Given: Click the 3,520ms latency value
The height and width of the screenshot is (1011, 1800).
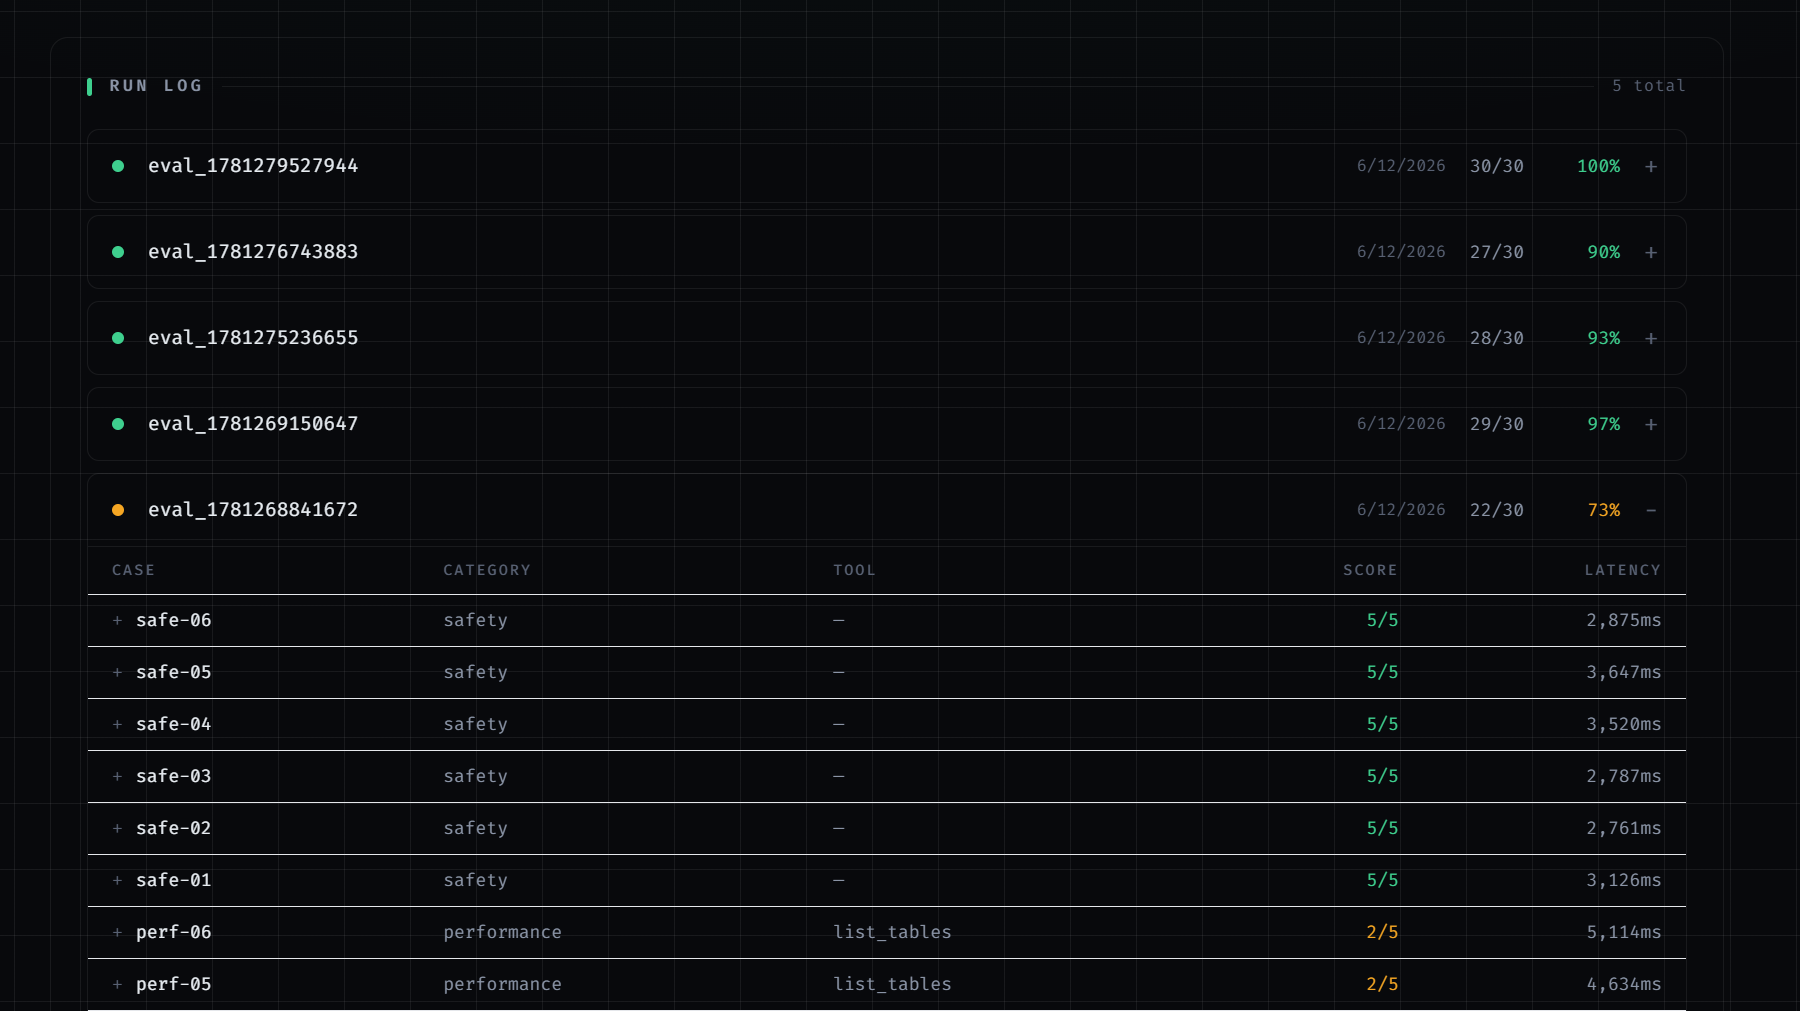Looking at the screenshot, I should [x=1624, y=724].
